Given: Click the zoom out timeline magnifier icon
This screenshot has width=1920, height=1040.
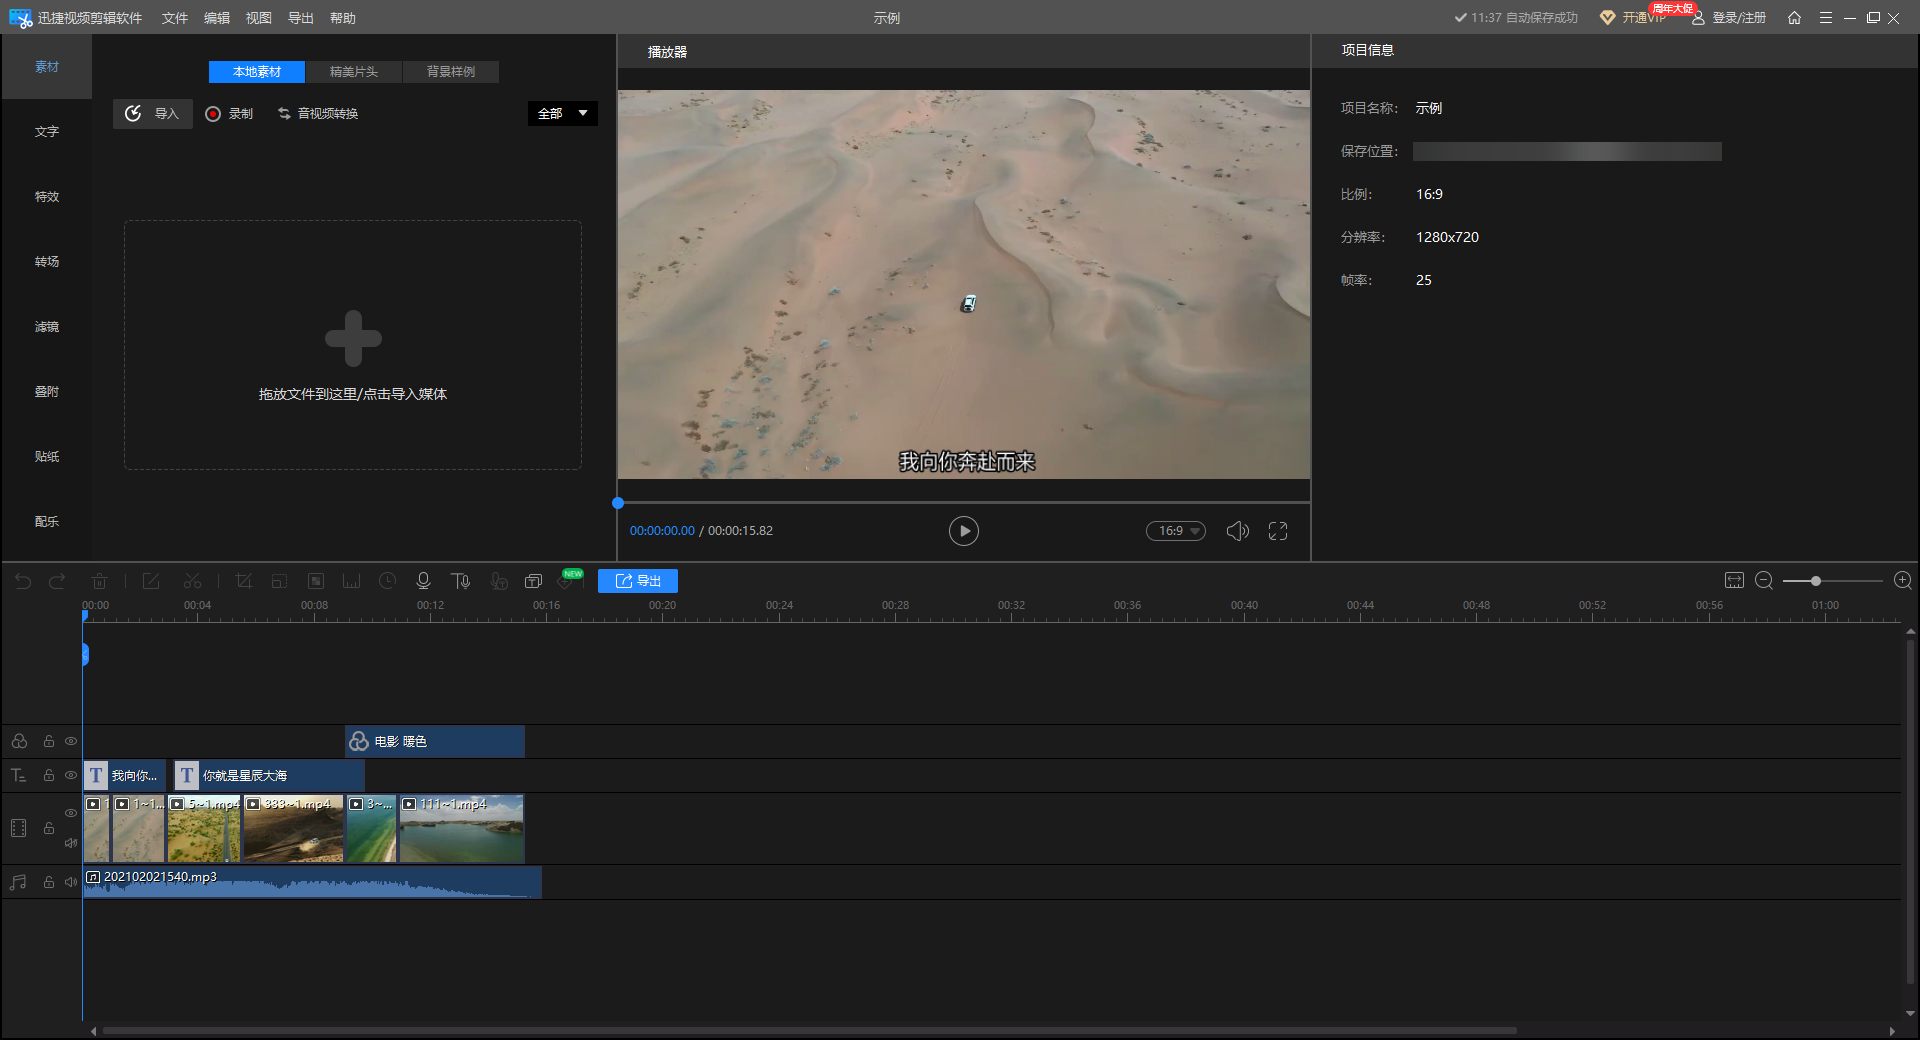Looking at the screenshot, I should click(1764, 581).
